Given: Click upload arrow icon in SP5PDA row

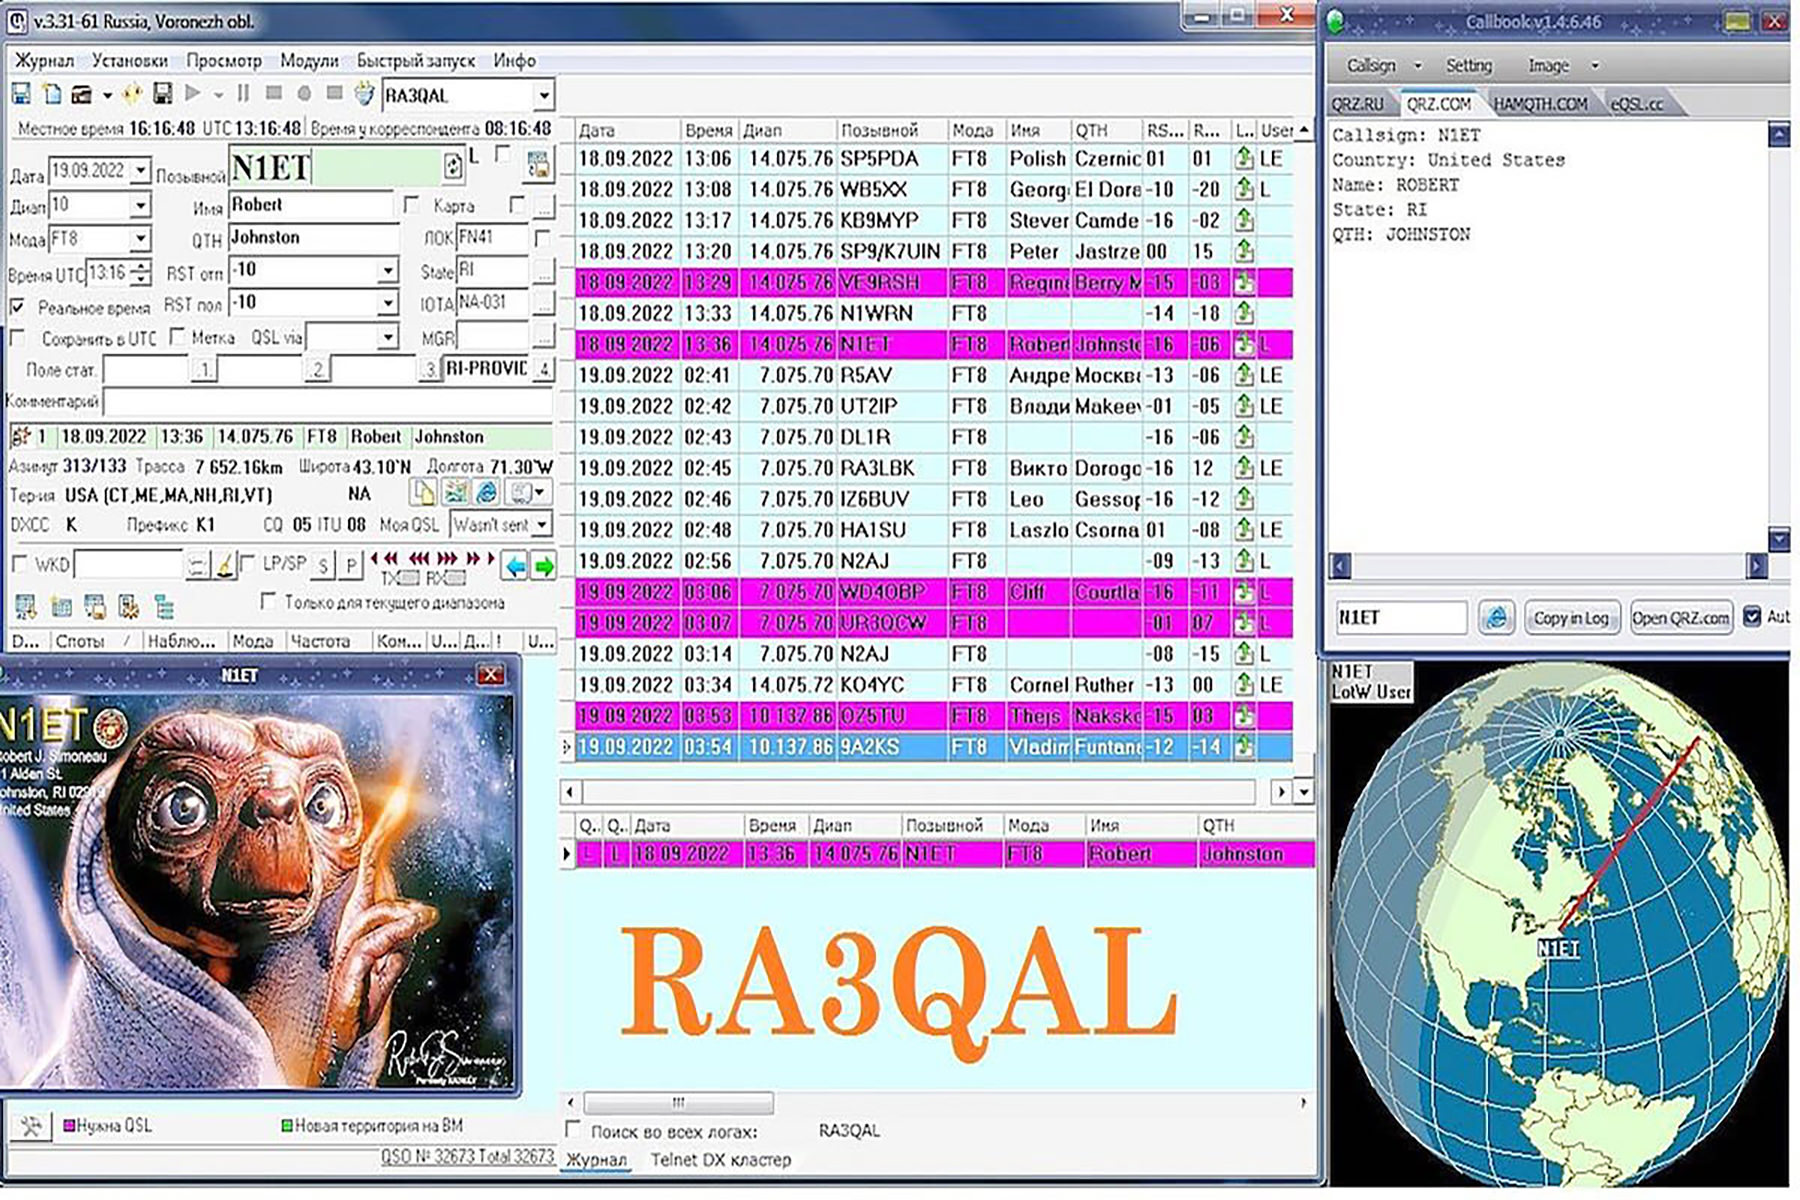Looking at the screenshot, I should (1243, 158).
